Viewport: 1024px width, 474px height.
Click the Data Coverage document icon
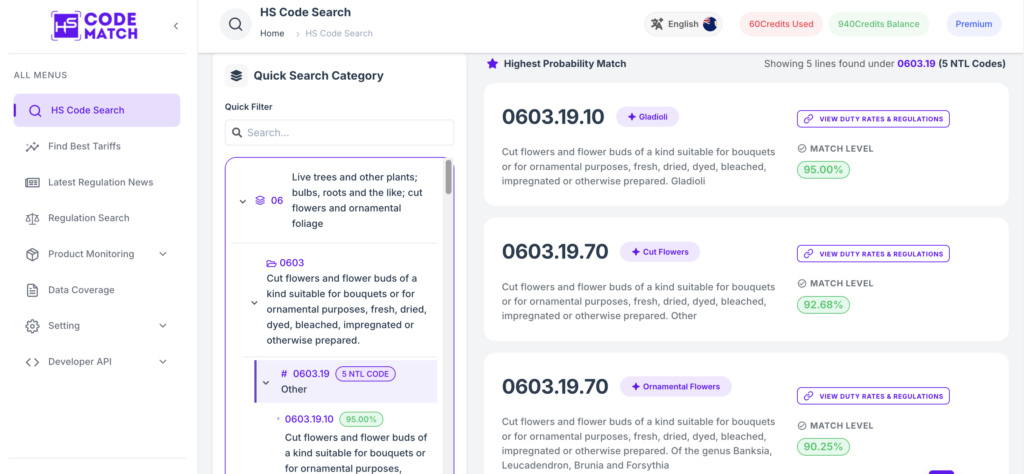coord(32,290)
